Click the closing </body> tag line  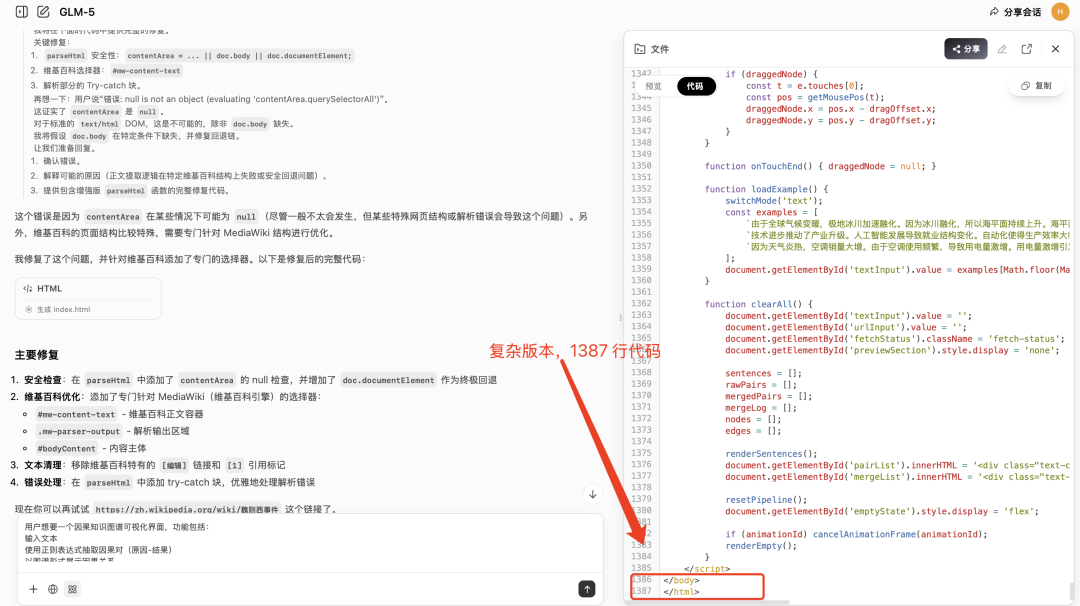click(x=681, y=581)
